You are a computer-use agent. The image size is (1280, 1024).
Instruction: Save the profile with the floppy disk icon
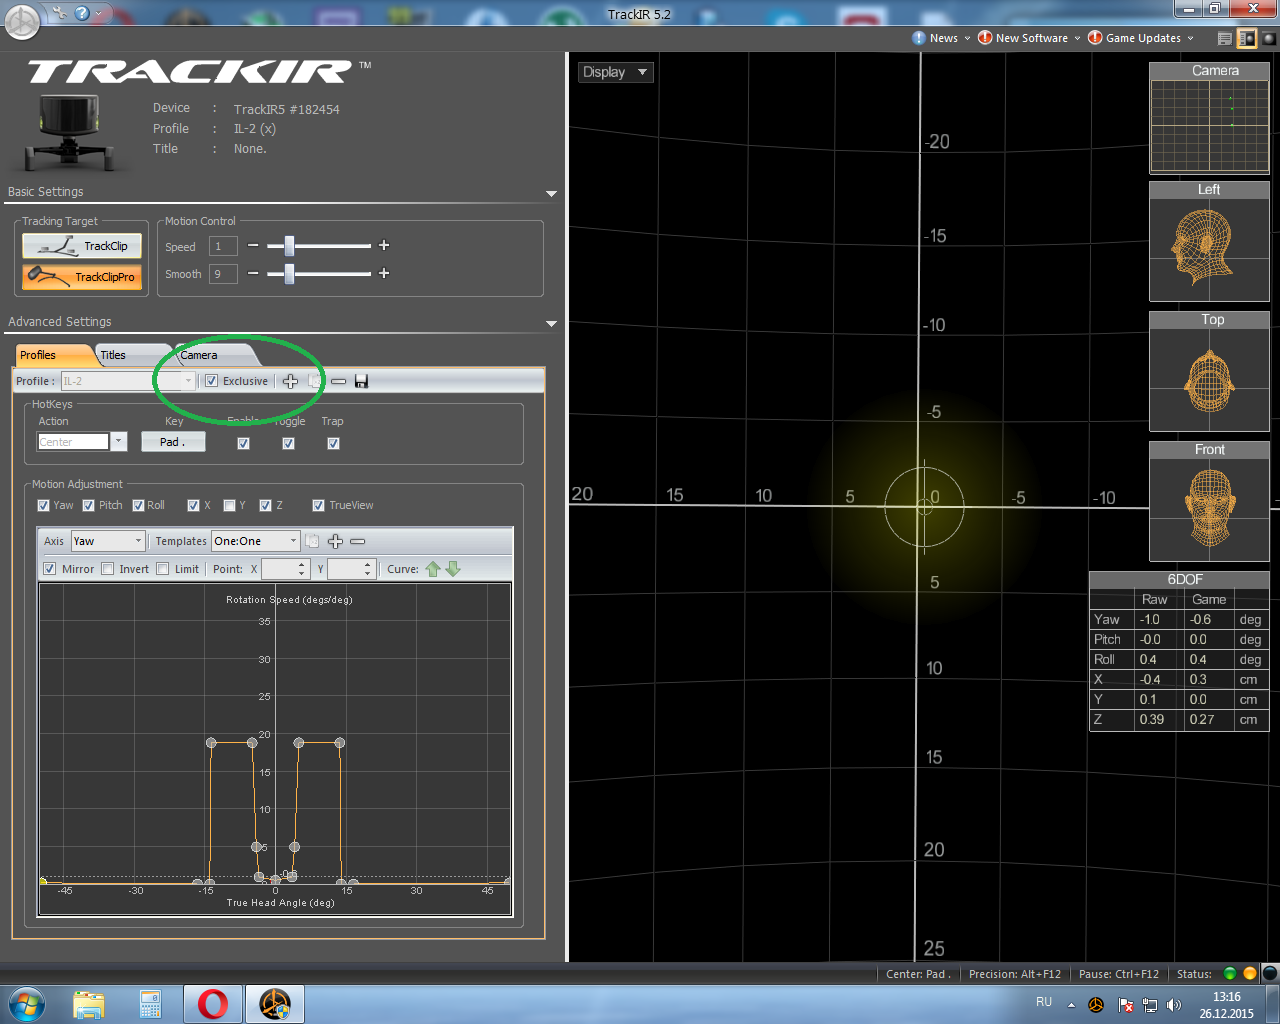click(361, 381)
